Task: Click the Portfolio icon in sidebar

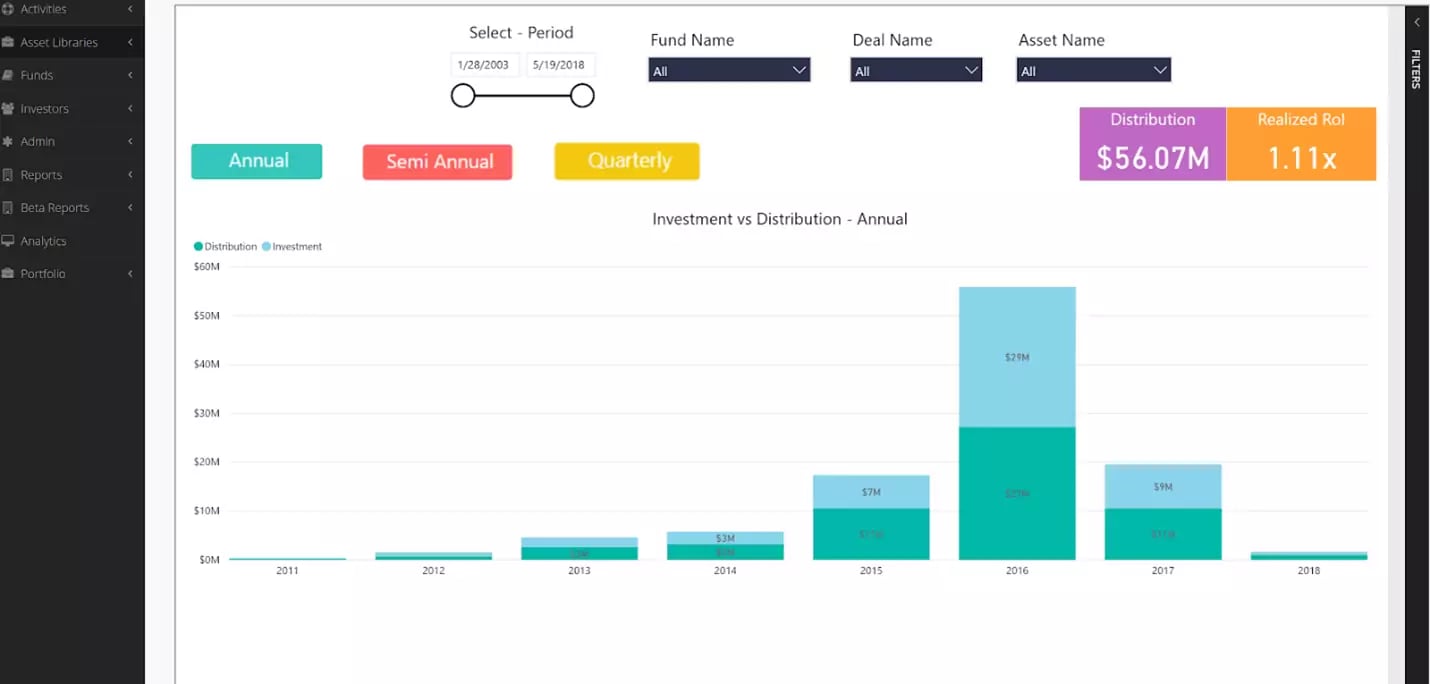Action: (x=9, y=274)
